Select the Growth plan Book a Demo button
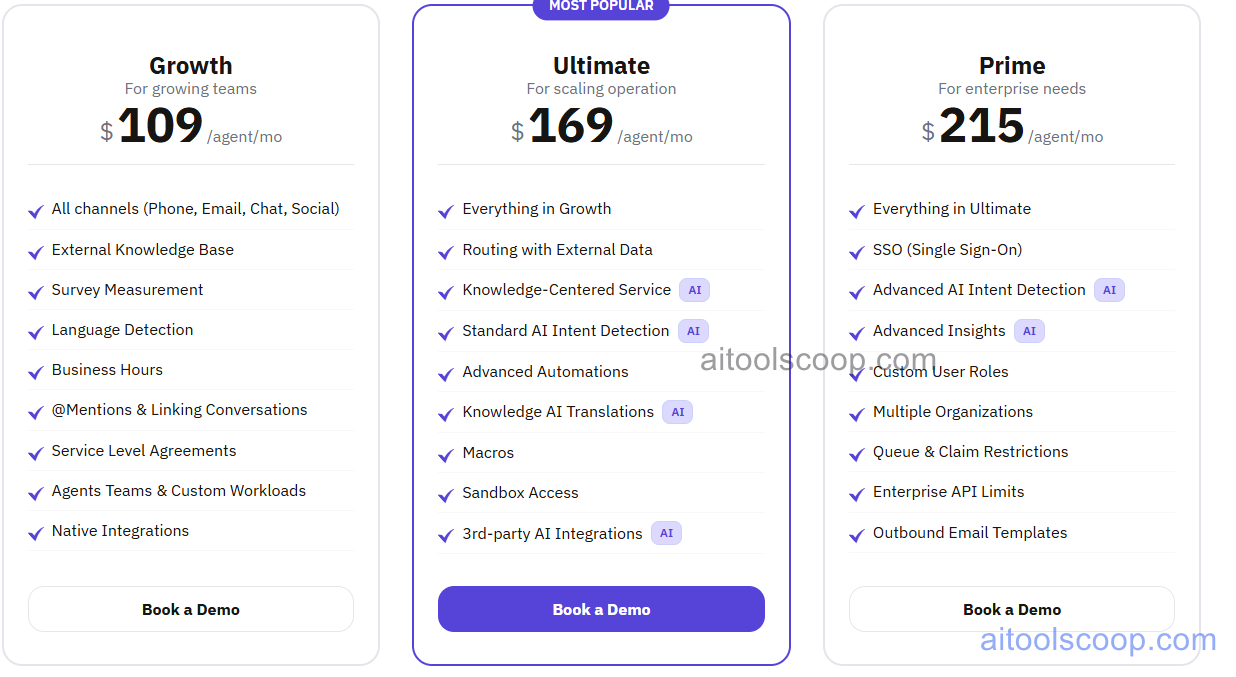Viewport: 1236px width, 677px height. (190, 609)
